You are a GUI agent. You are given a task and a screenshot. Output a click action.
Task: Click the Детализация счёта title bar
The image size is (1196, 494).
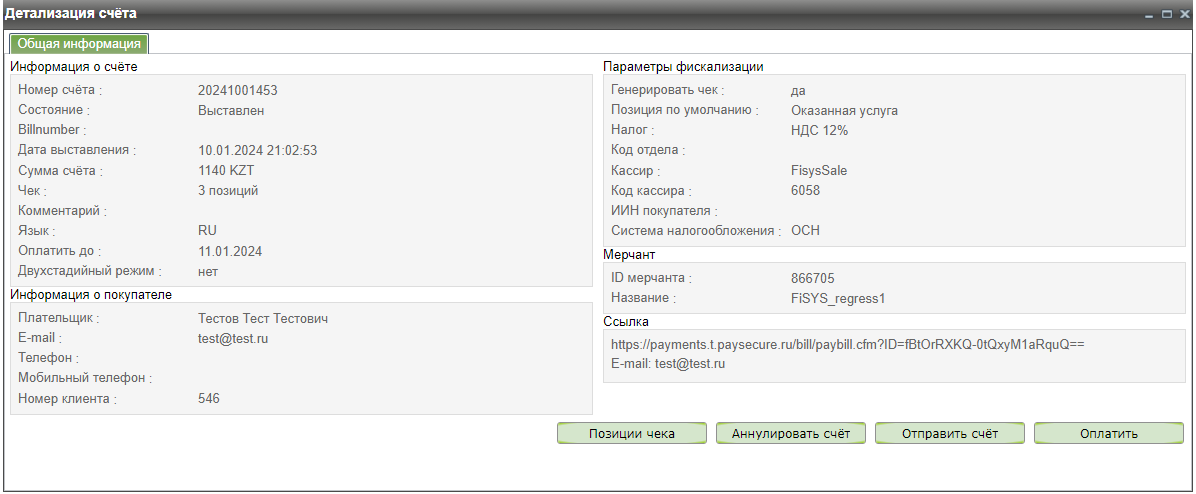(500, 14)
